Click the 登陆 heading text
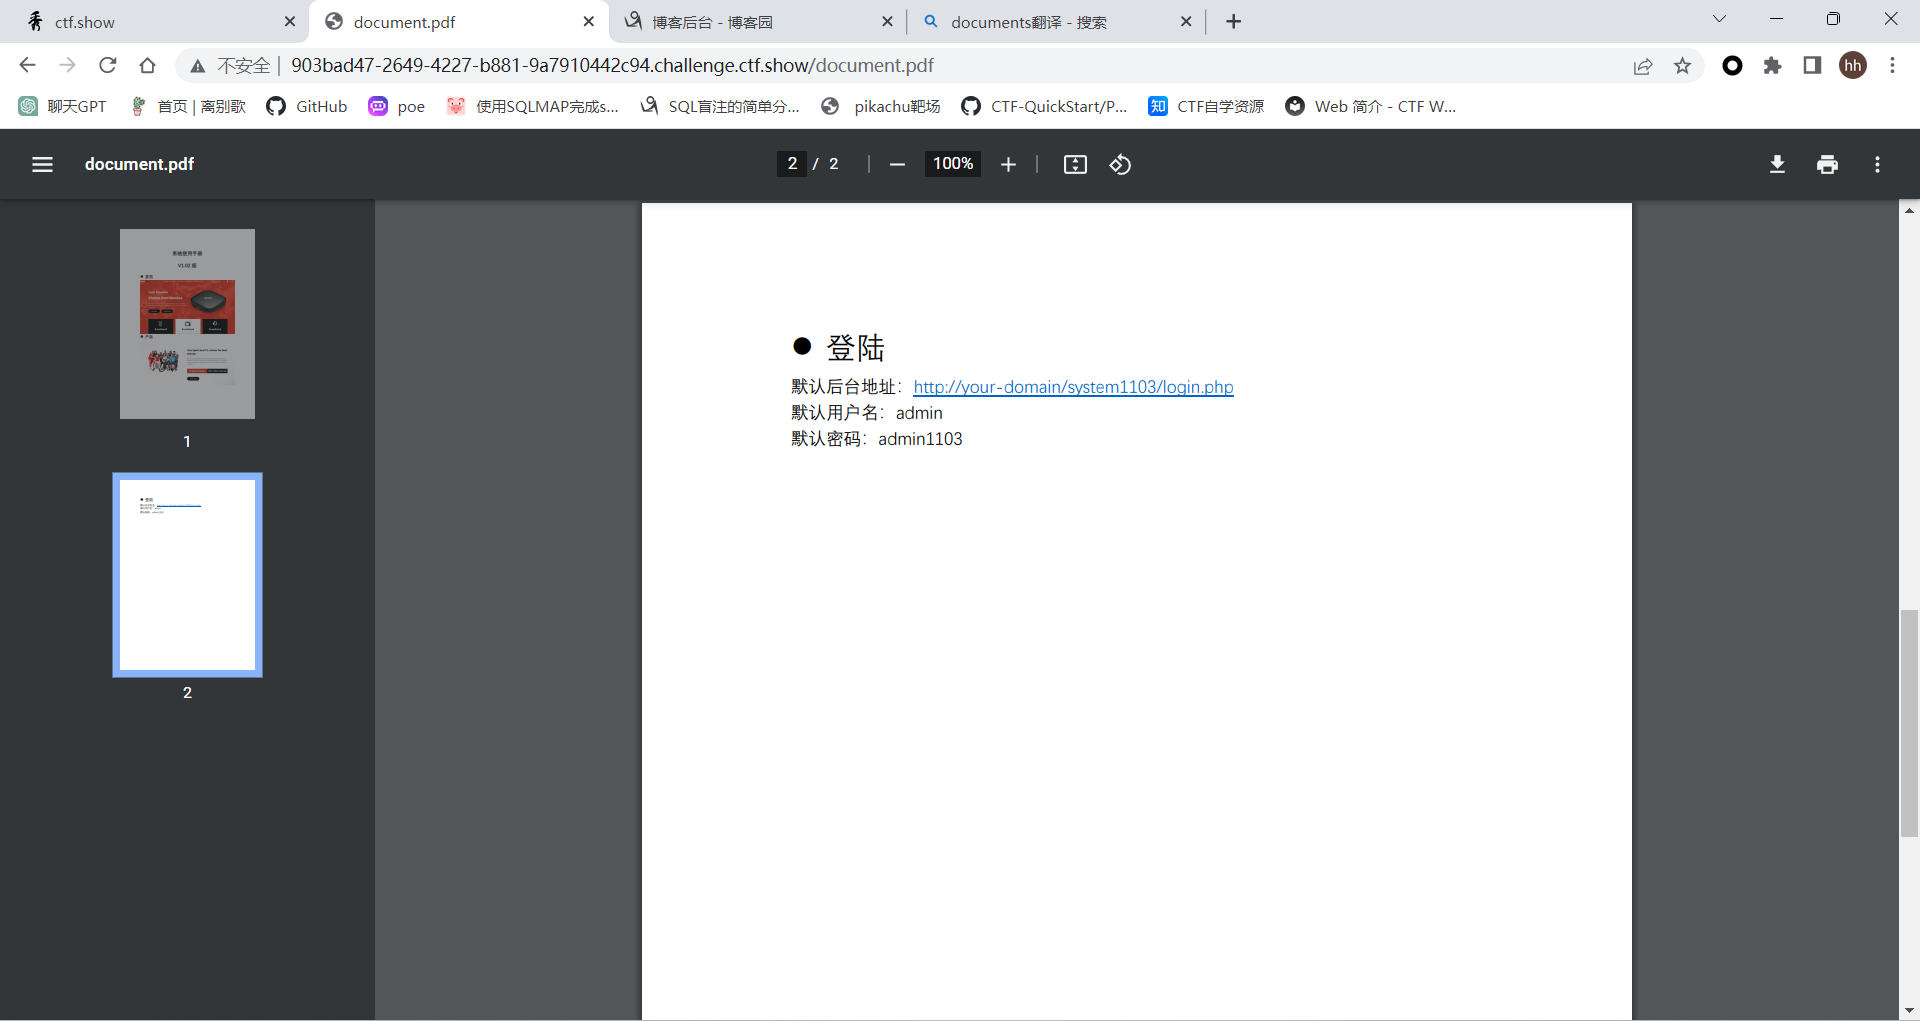Image resolution: width=1920 pixels, height=1021 pixels. coord(855,348)
